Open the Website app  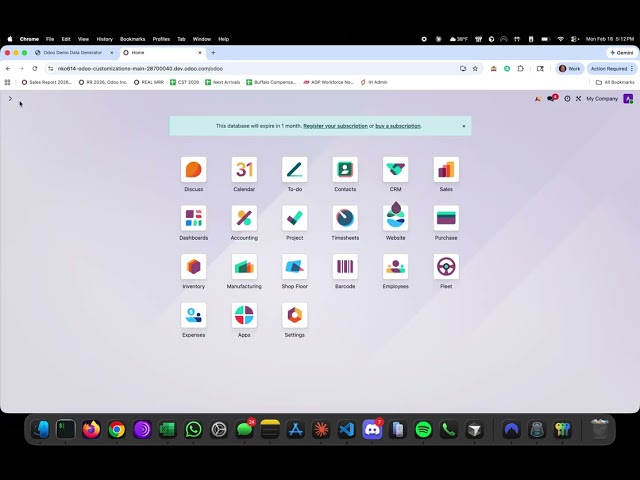tap(396, 218)
